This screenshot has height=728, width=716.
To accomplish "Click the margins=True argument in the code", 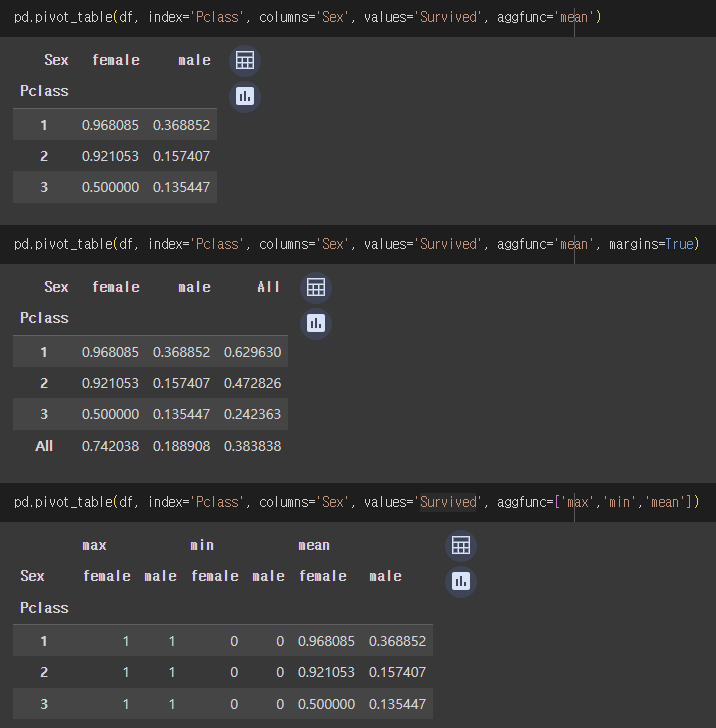I will click(x=651, y=244).
